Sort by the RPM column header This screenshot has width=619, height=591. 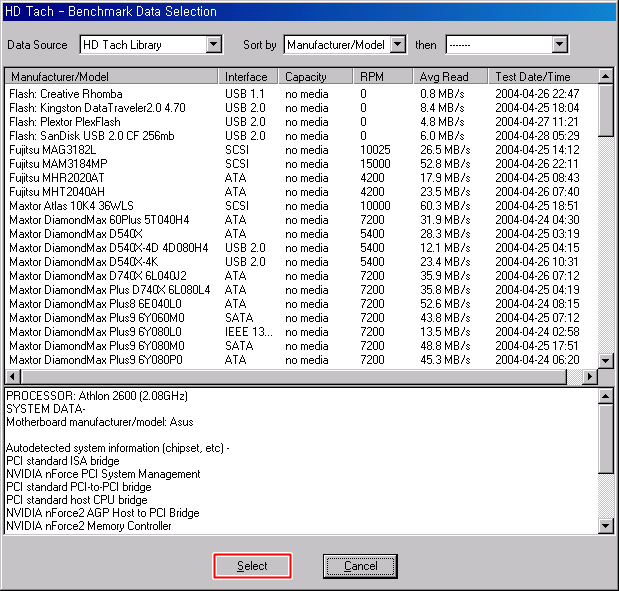tap(383, 77)
